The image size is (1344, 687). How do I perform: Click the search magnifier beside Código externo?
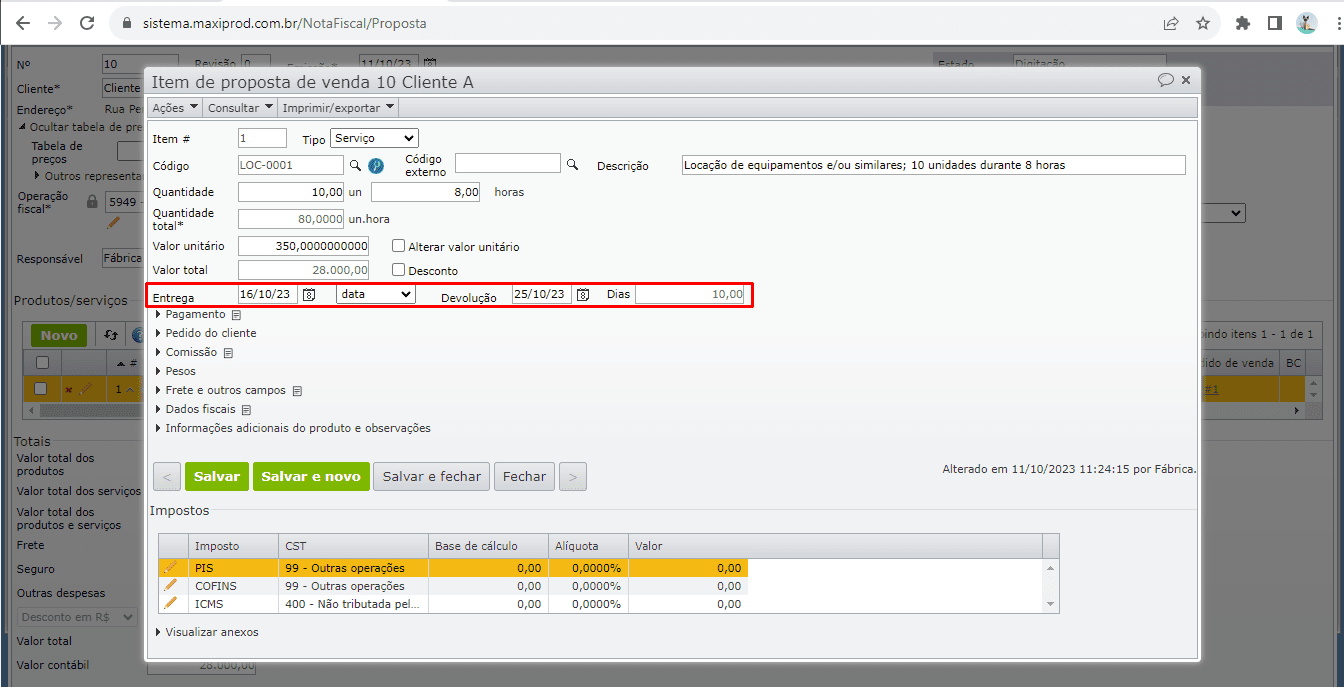click(x=573, y=164)
